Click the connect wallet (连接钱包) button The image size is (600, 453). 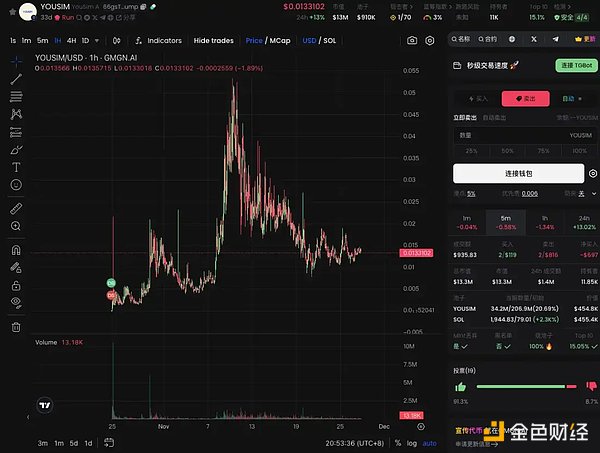pos(518,174)
